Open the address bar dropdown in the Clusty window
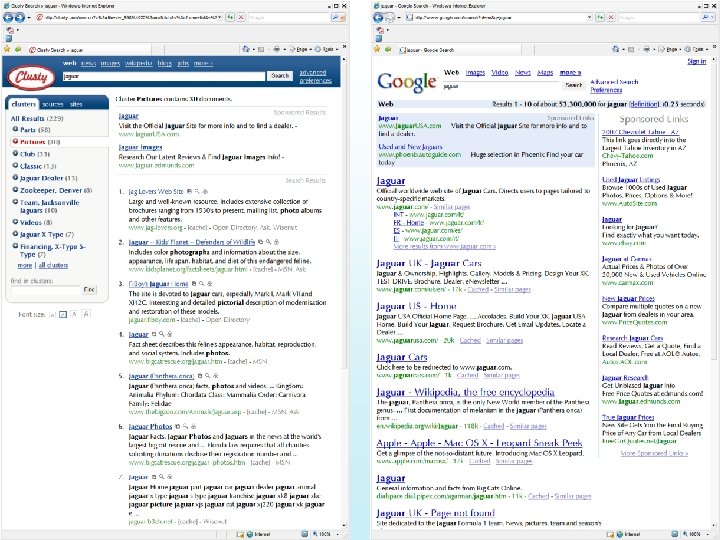720x540 pixels. click(219, 17)
